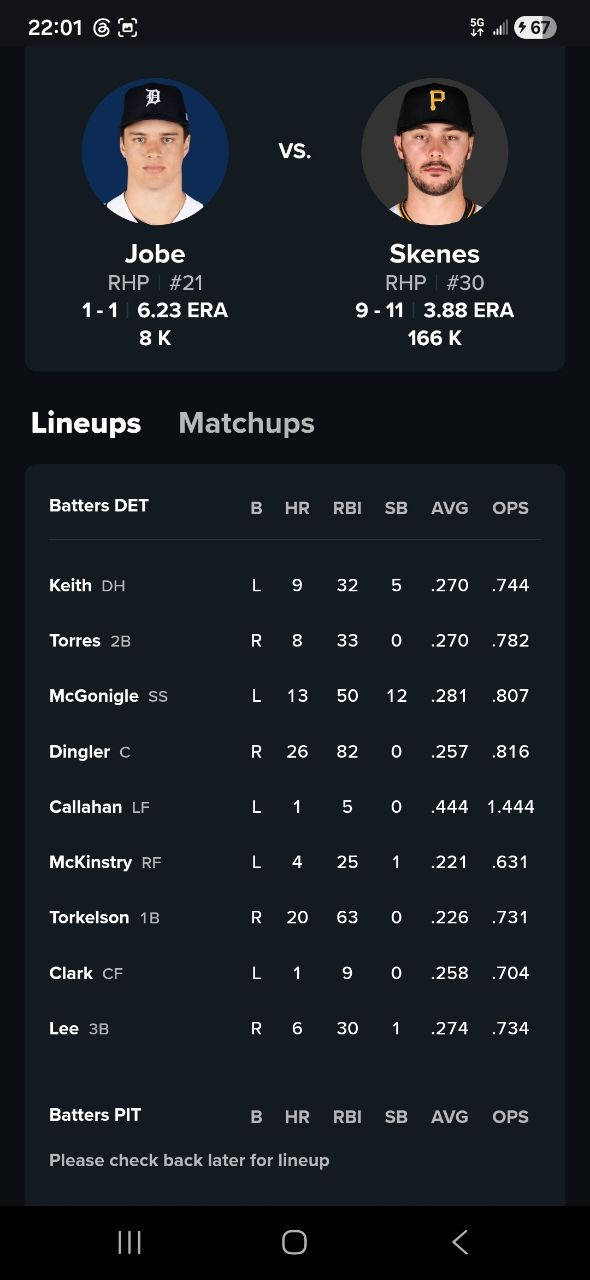This screenshot has height=1280, width=590.
Task: Open Jobe's pitcher headshot
Action: 155,151
